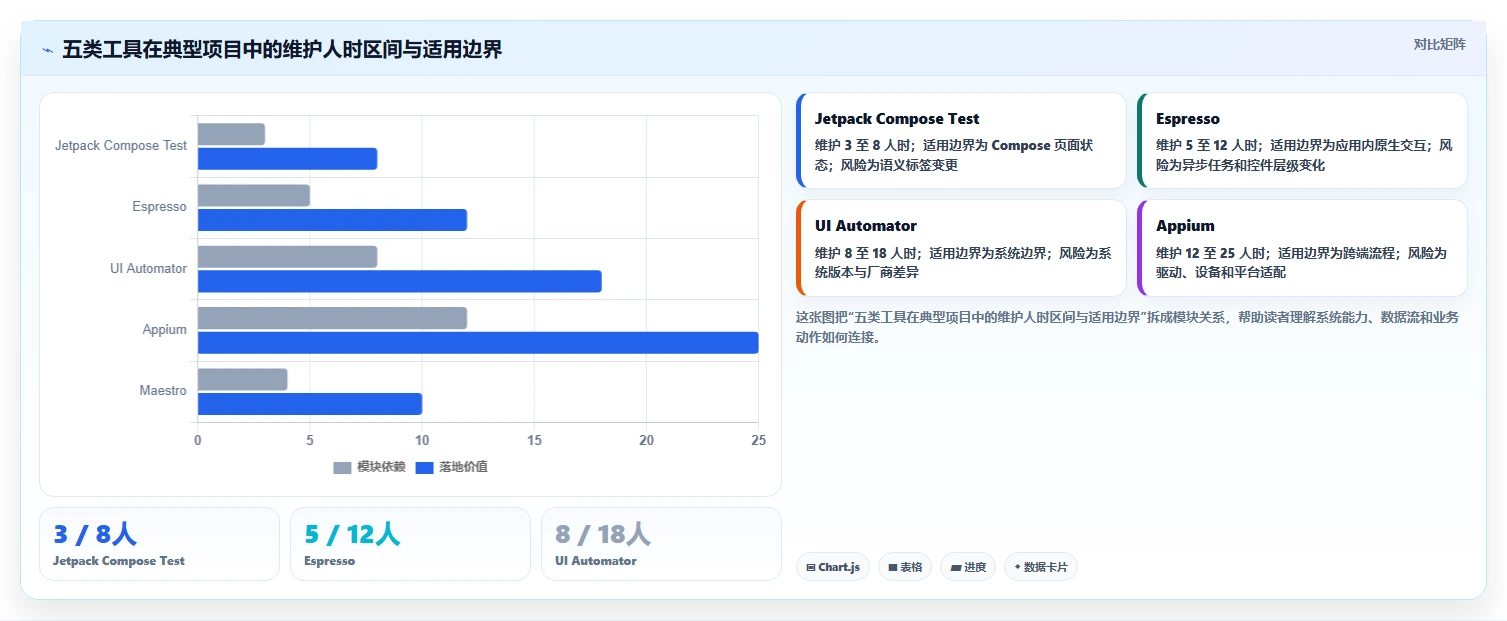Select the 进度 tag chip
The image size is (1507, 621).
coord(968,567)
